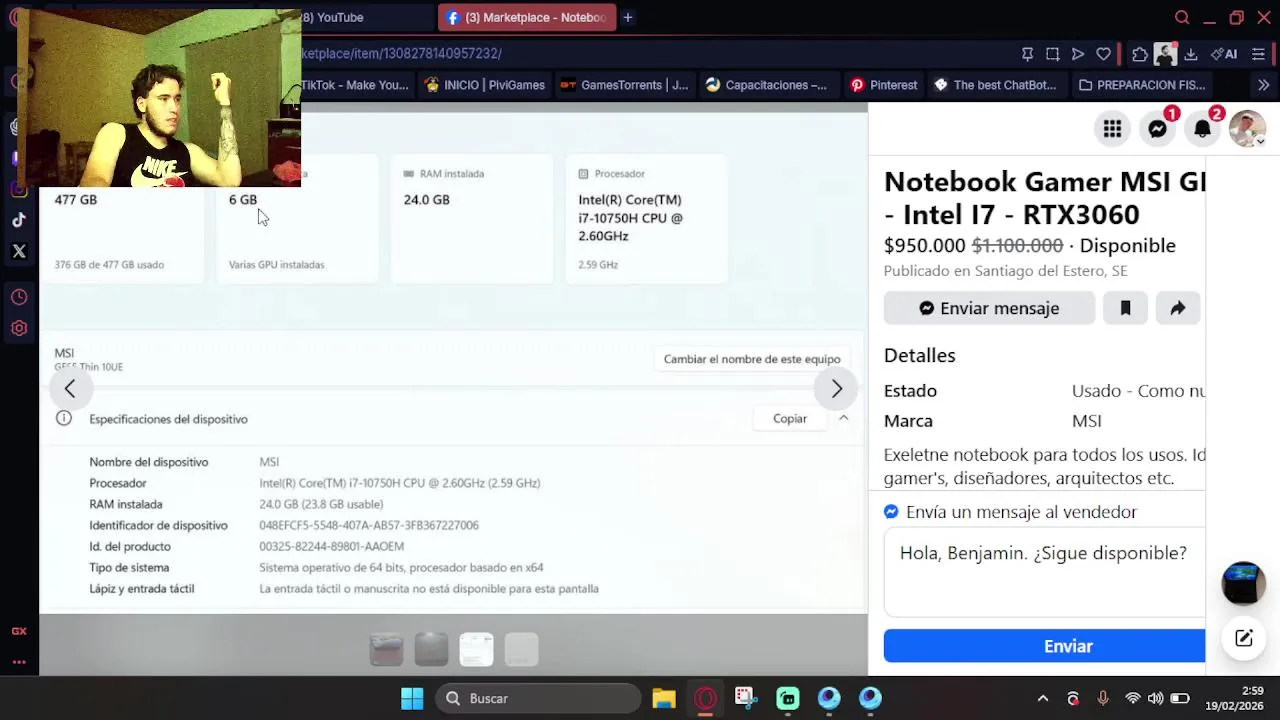The width and height of the screenshot is (1280, 720).
Task: Click listing title Notebook Gamer MSI
Action: (x=1045, y=198)
